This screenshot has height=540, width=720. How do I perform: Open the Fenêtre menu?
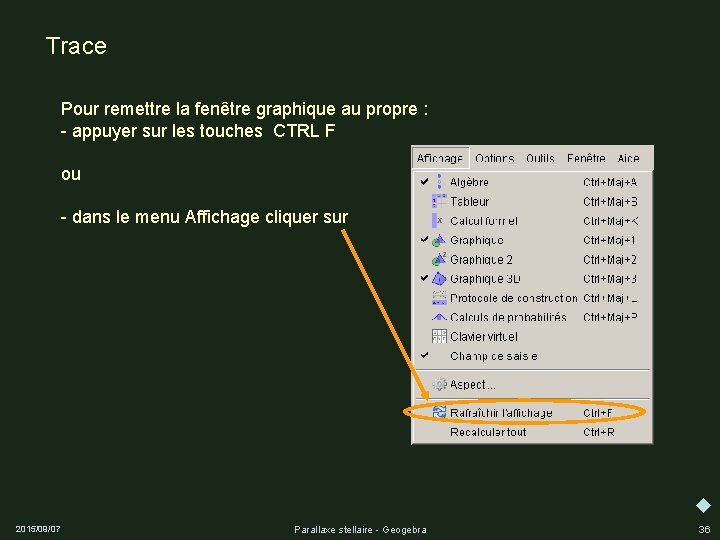[x=586, y=158]
